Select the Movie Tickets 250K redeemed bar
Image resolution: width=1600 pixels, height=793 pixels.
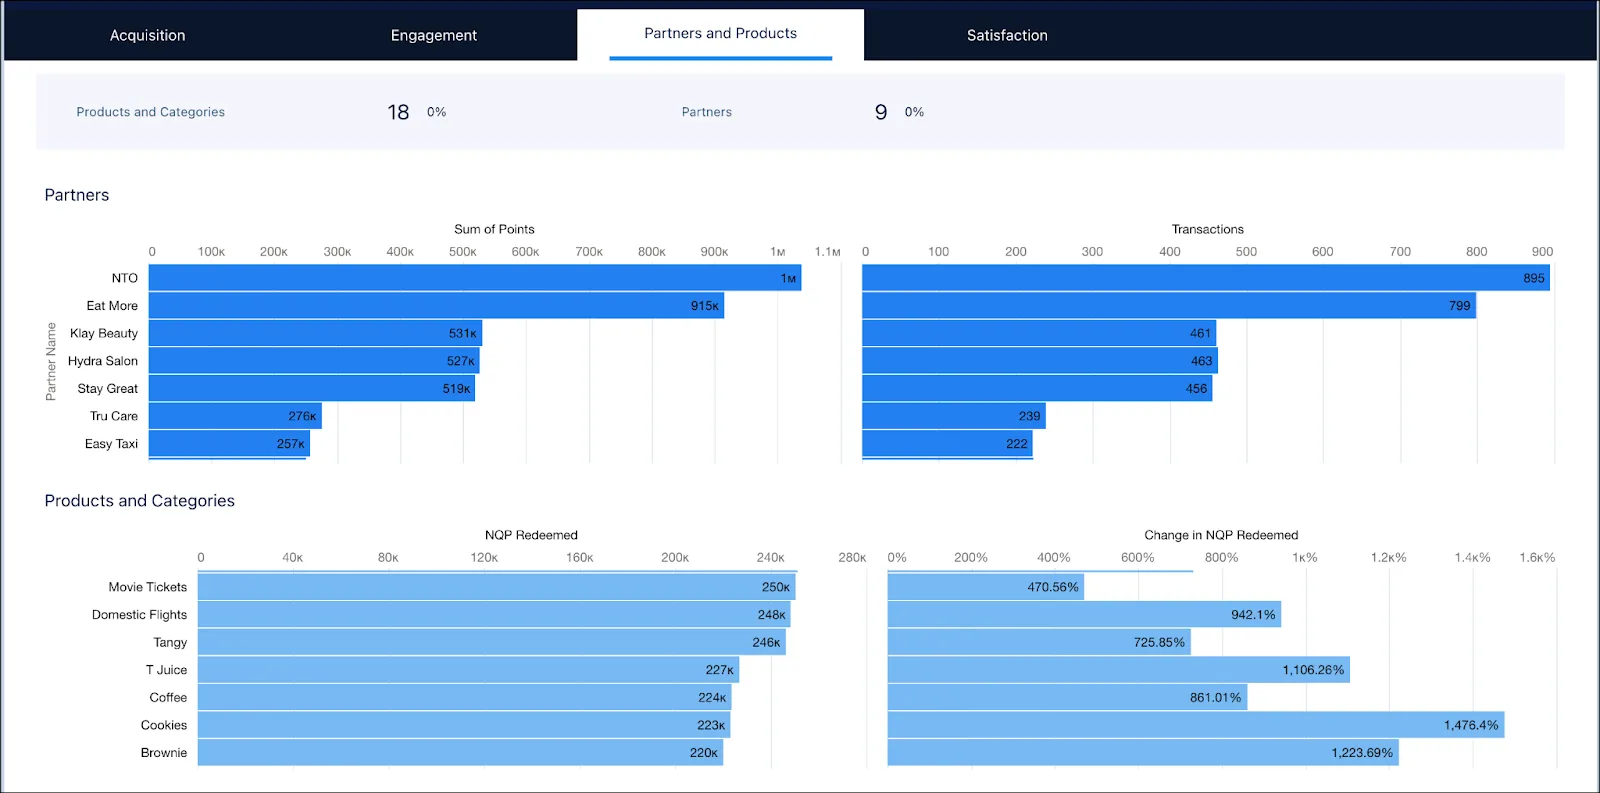[x=496, y=587]
